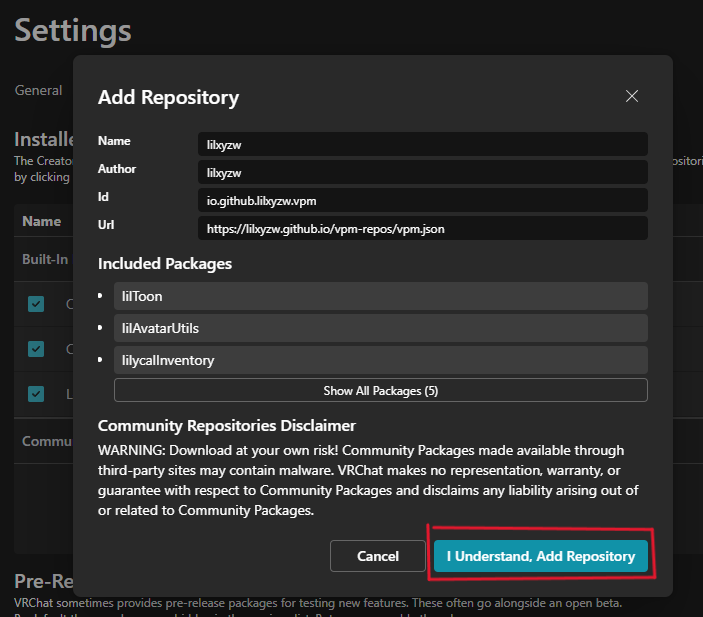The height and width of the screenshot is (617, 703).
Task: Toggle the topmost Built-In repository checkbox
Action: tap(36, 304)
